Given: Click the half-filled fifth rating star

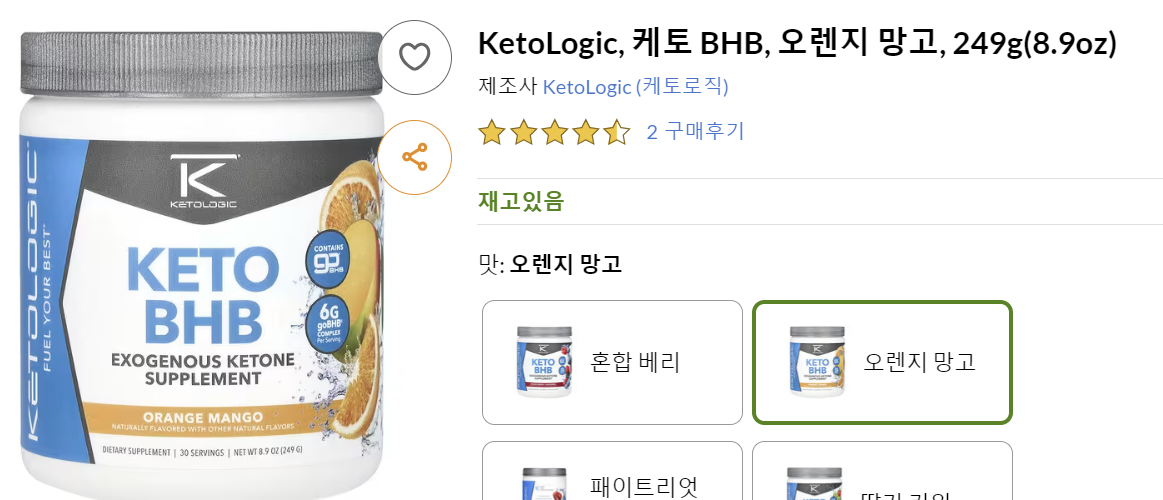Looking at the screenshot, I should tap(617, 132).
